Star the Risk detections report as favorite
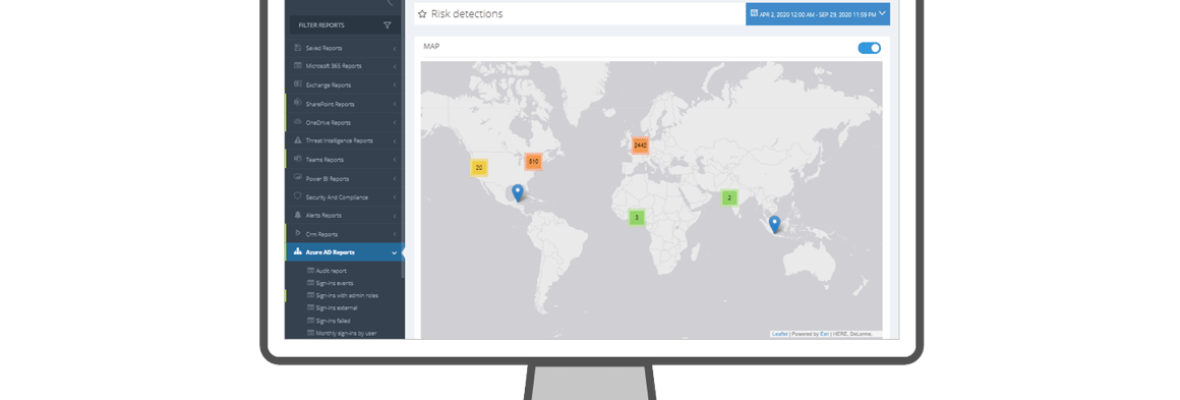Screen dimensions: 1180x400 pyautogui.click(x=422, y=14)
